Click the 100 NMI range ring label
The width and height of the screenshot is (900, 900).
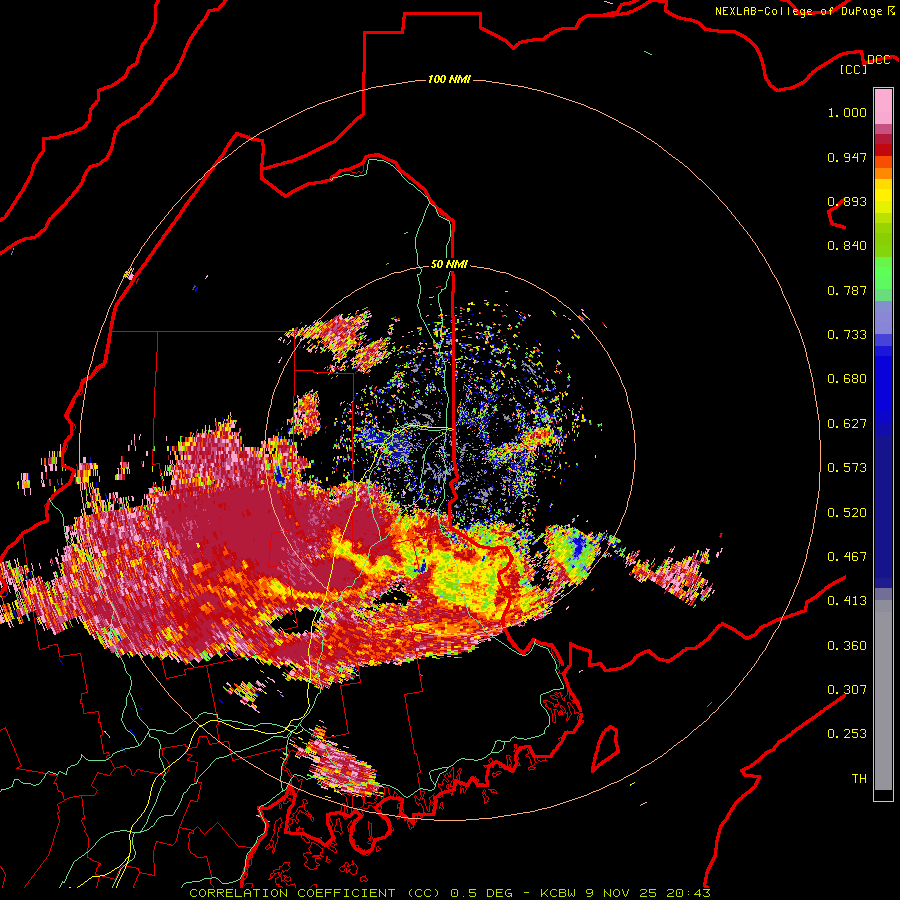click(449, 79)
